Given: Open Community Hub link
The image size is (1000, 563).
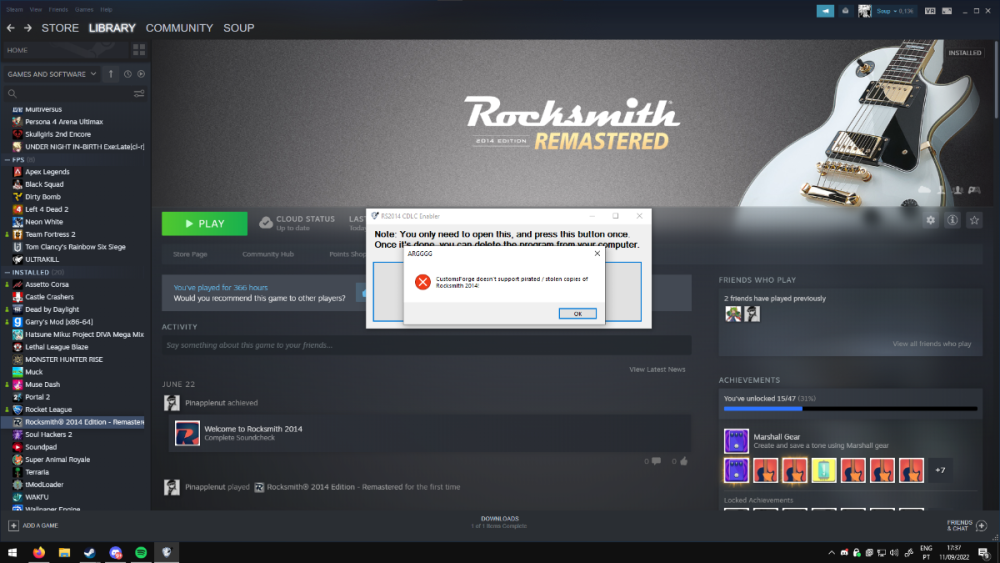Looking at the screenshot, I should tap(268, 254).
